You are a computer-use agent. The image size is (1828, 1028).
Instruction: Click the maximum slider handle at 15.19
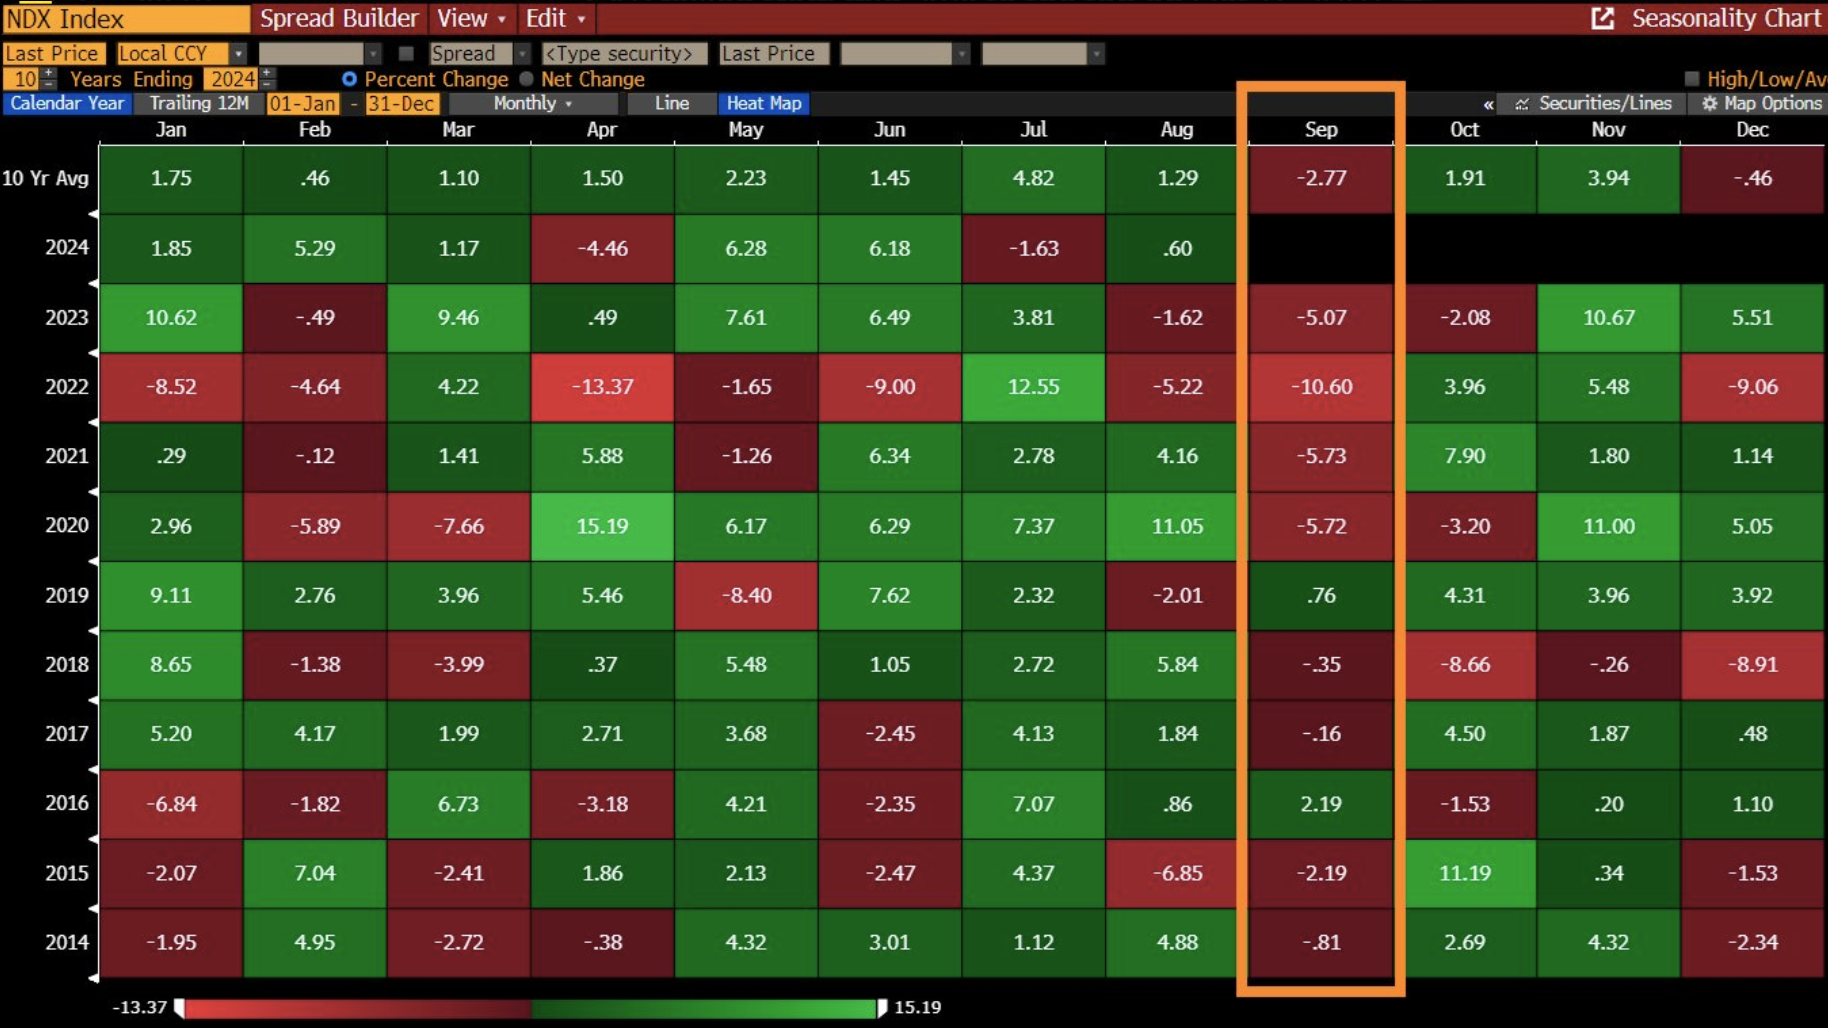pos(882,1007)
